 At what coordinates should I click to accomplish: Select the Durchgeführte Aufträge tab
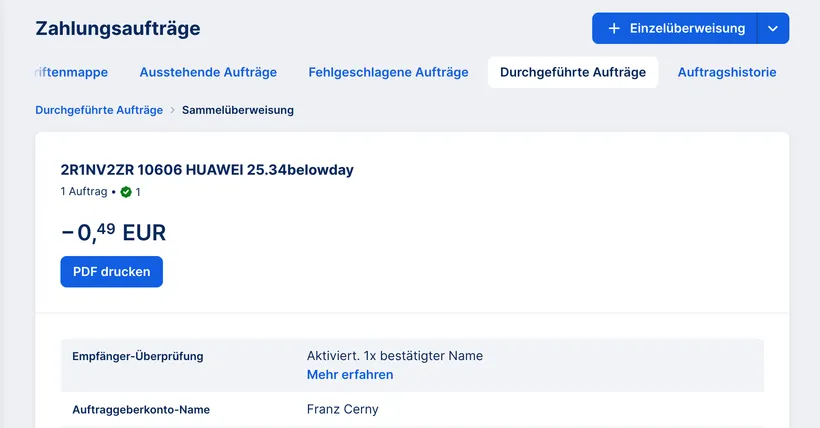coord(572,72)
